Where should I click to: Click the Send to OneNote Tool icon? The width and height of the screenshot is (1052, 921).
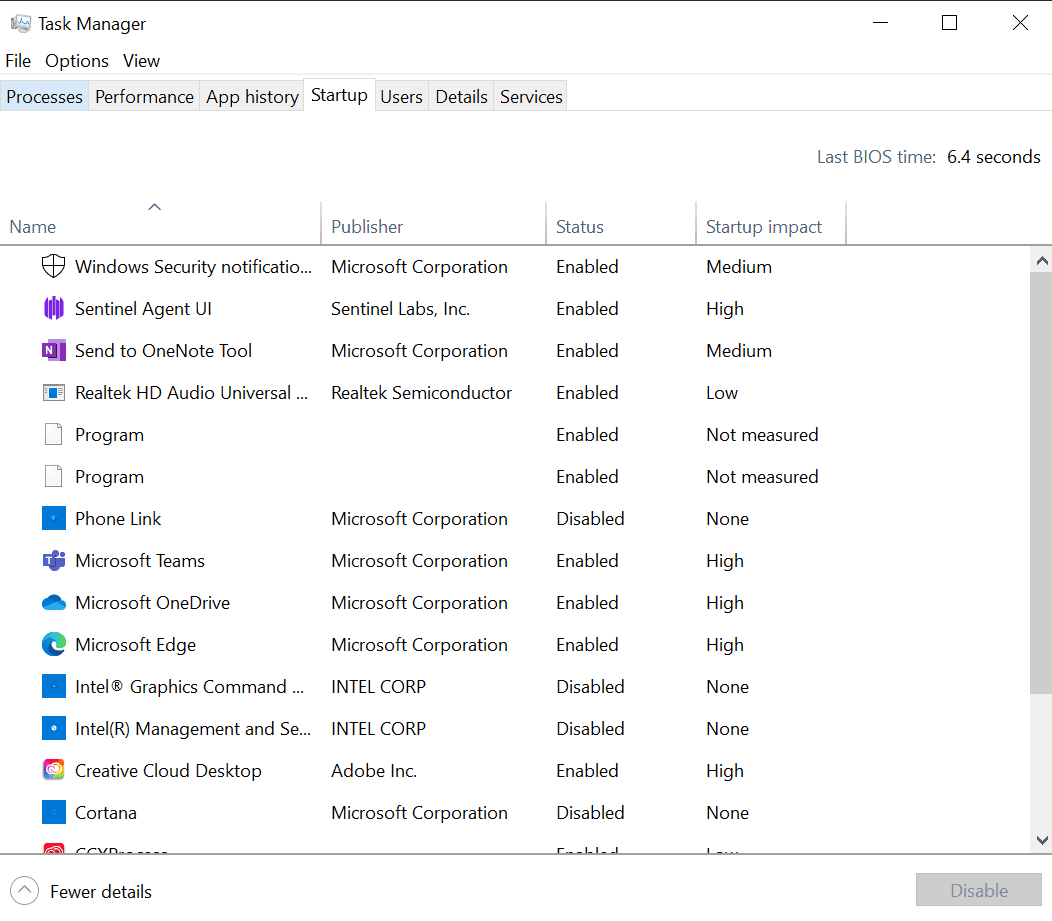[54, 350]
